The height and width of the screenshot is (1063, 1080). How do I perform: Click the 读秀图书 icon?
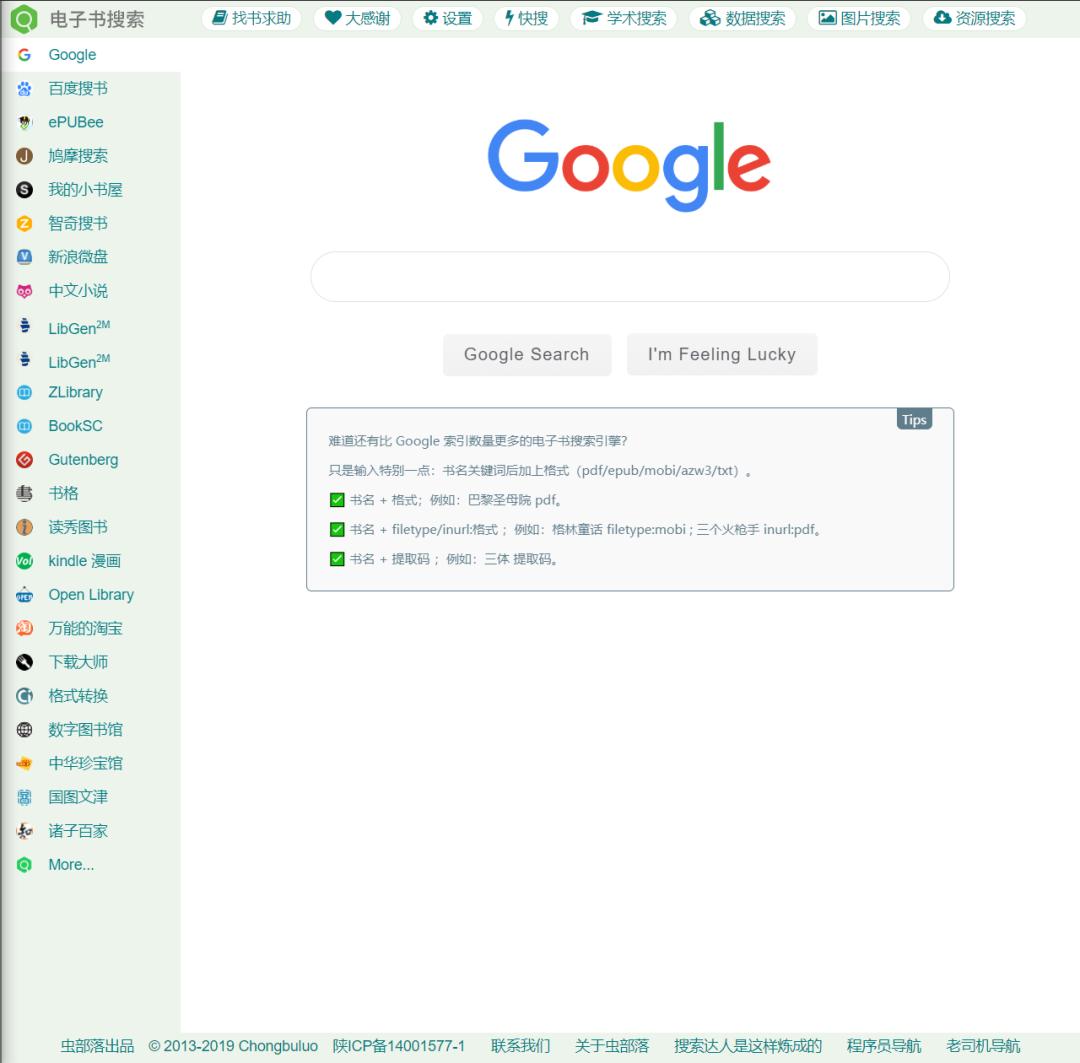pyautogui.click(x=24, y=527)
